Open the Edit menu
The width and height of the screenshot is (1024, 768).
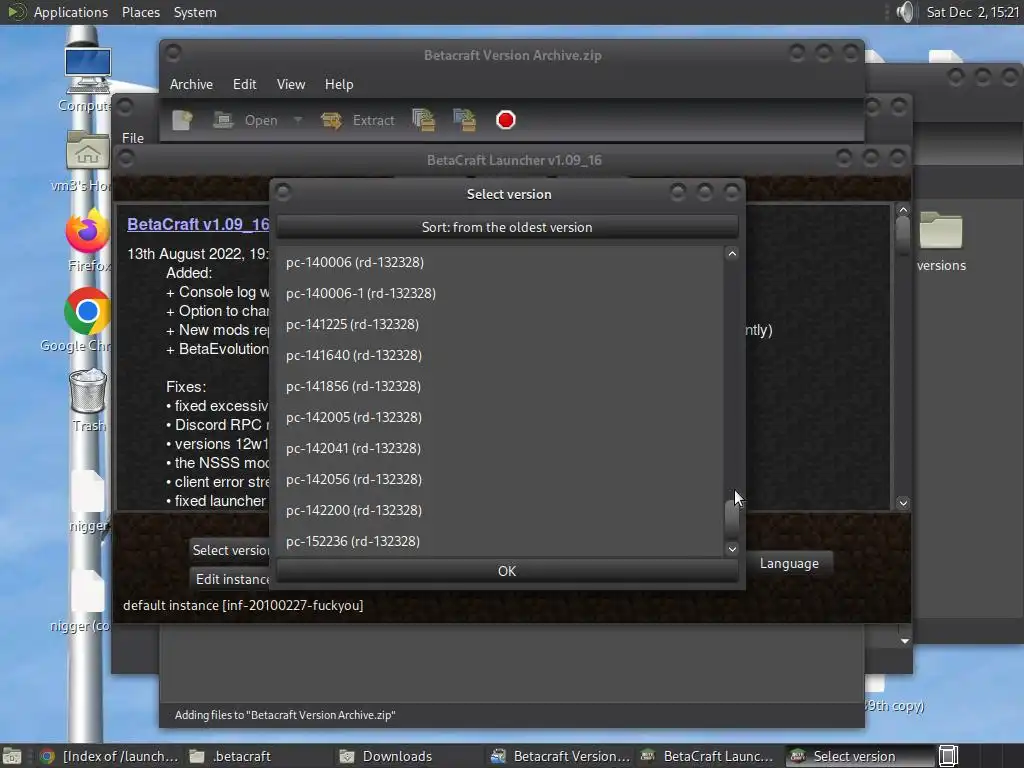click(x=244, y=84)
